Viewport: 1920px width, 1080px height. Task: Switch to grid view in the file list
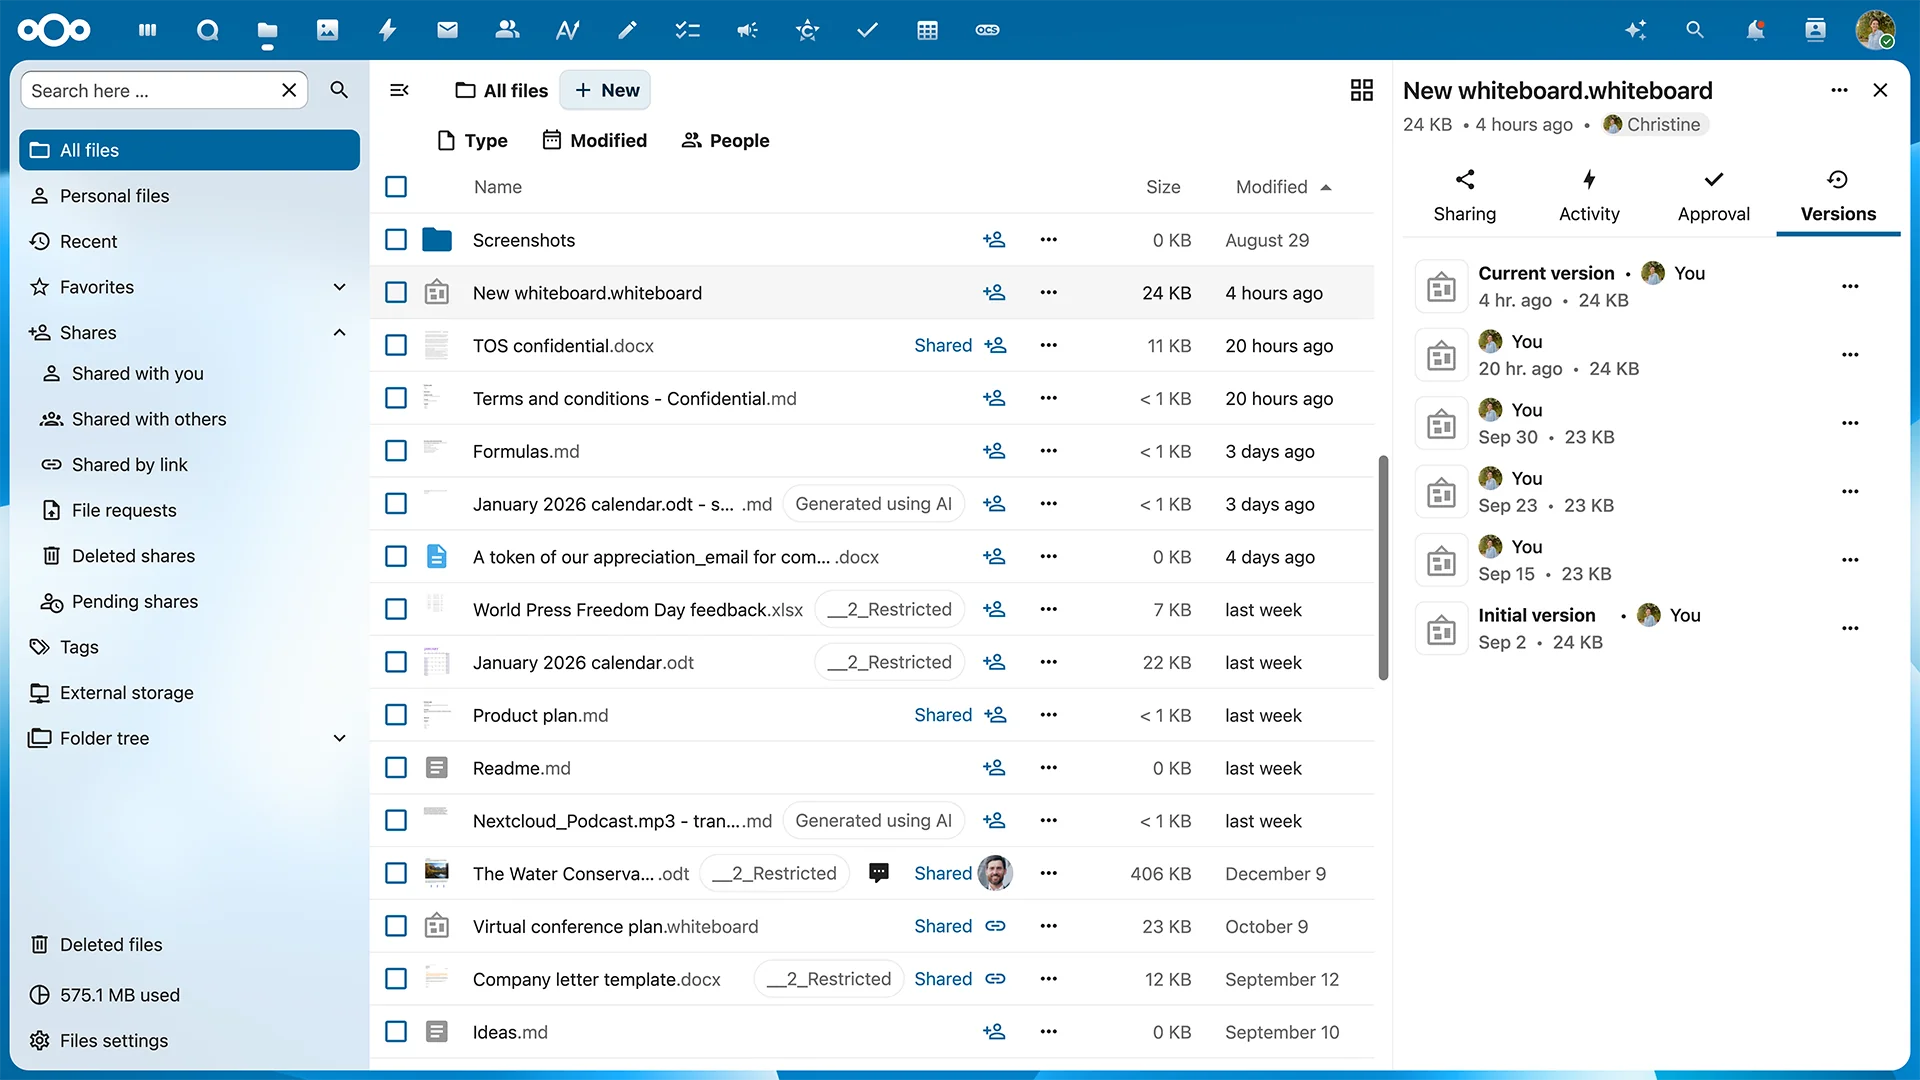click(1361, 90)
